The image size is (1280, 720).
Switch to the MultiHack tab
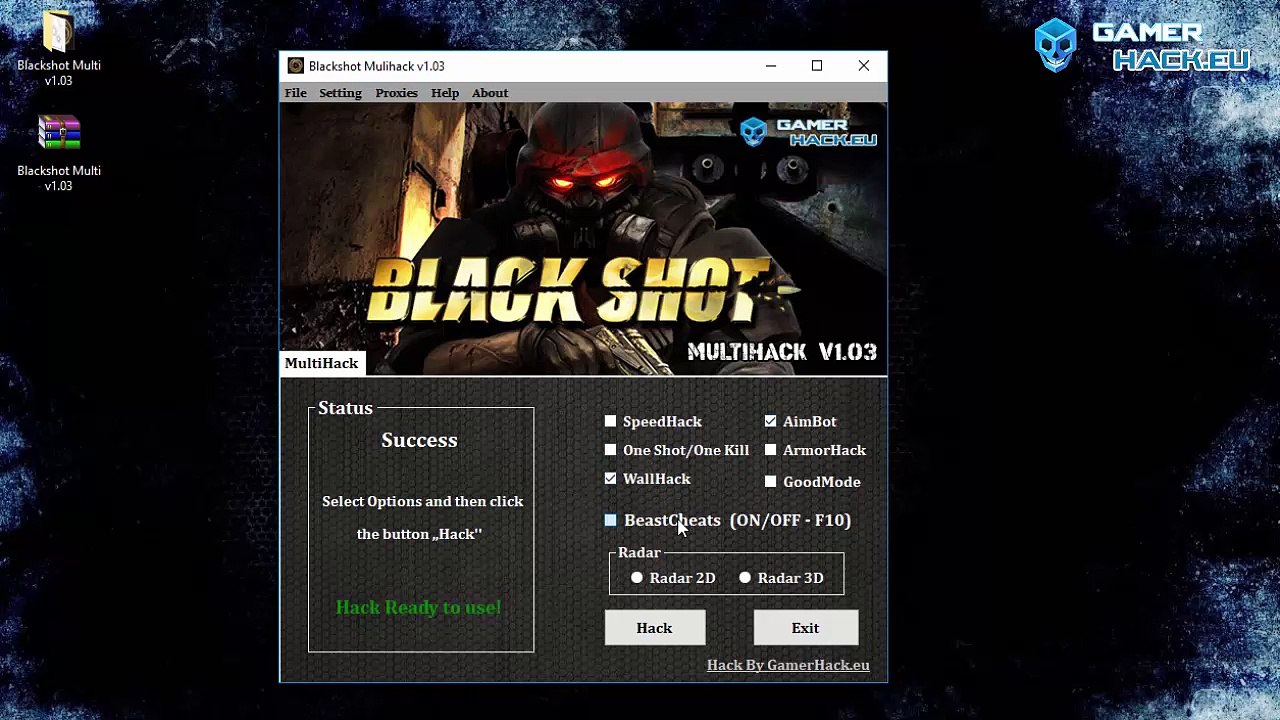point(321,363)
